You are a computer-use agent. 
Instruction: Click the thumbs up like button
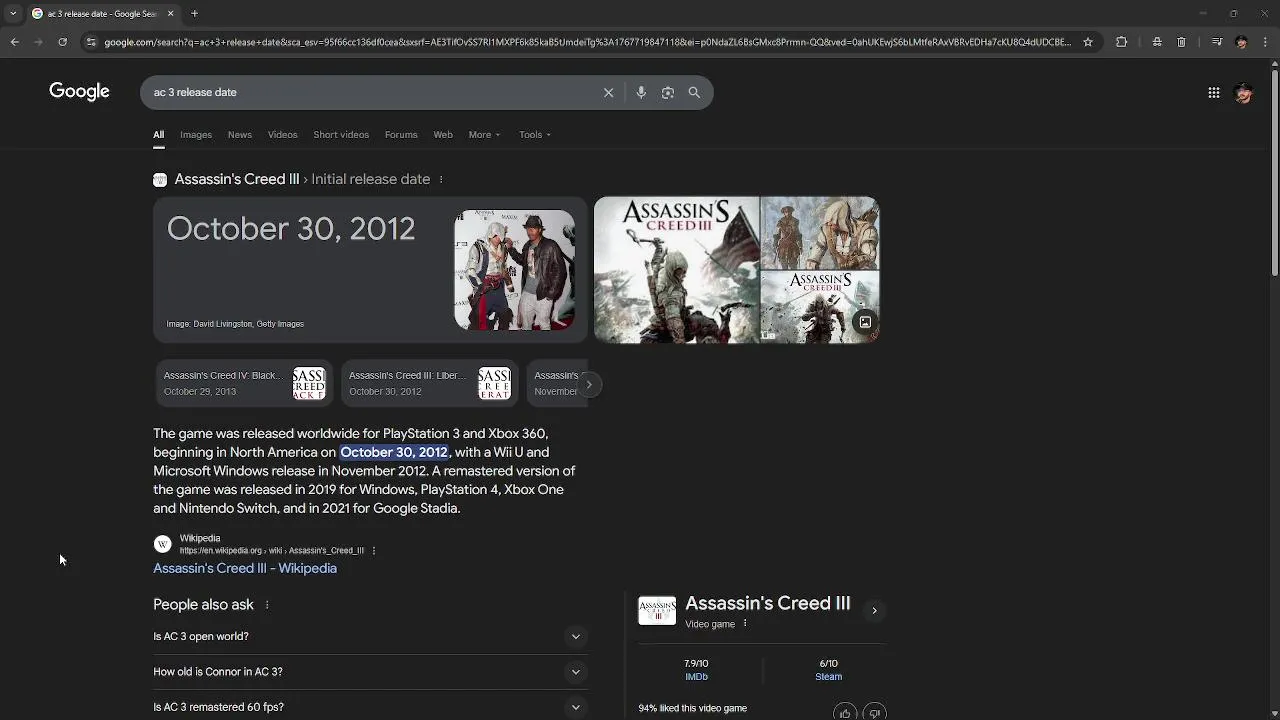845,712
